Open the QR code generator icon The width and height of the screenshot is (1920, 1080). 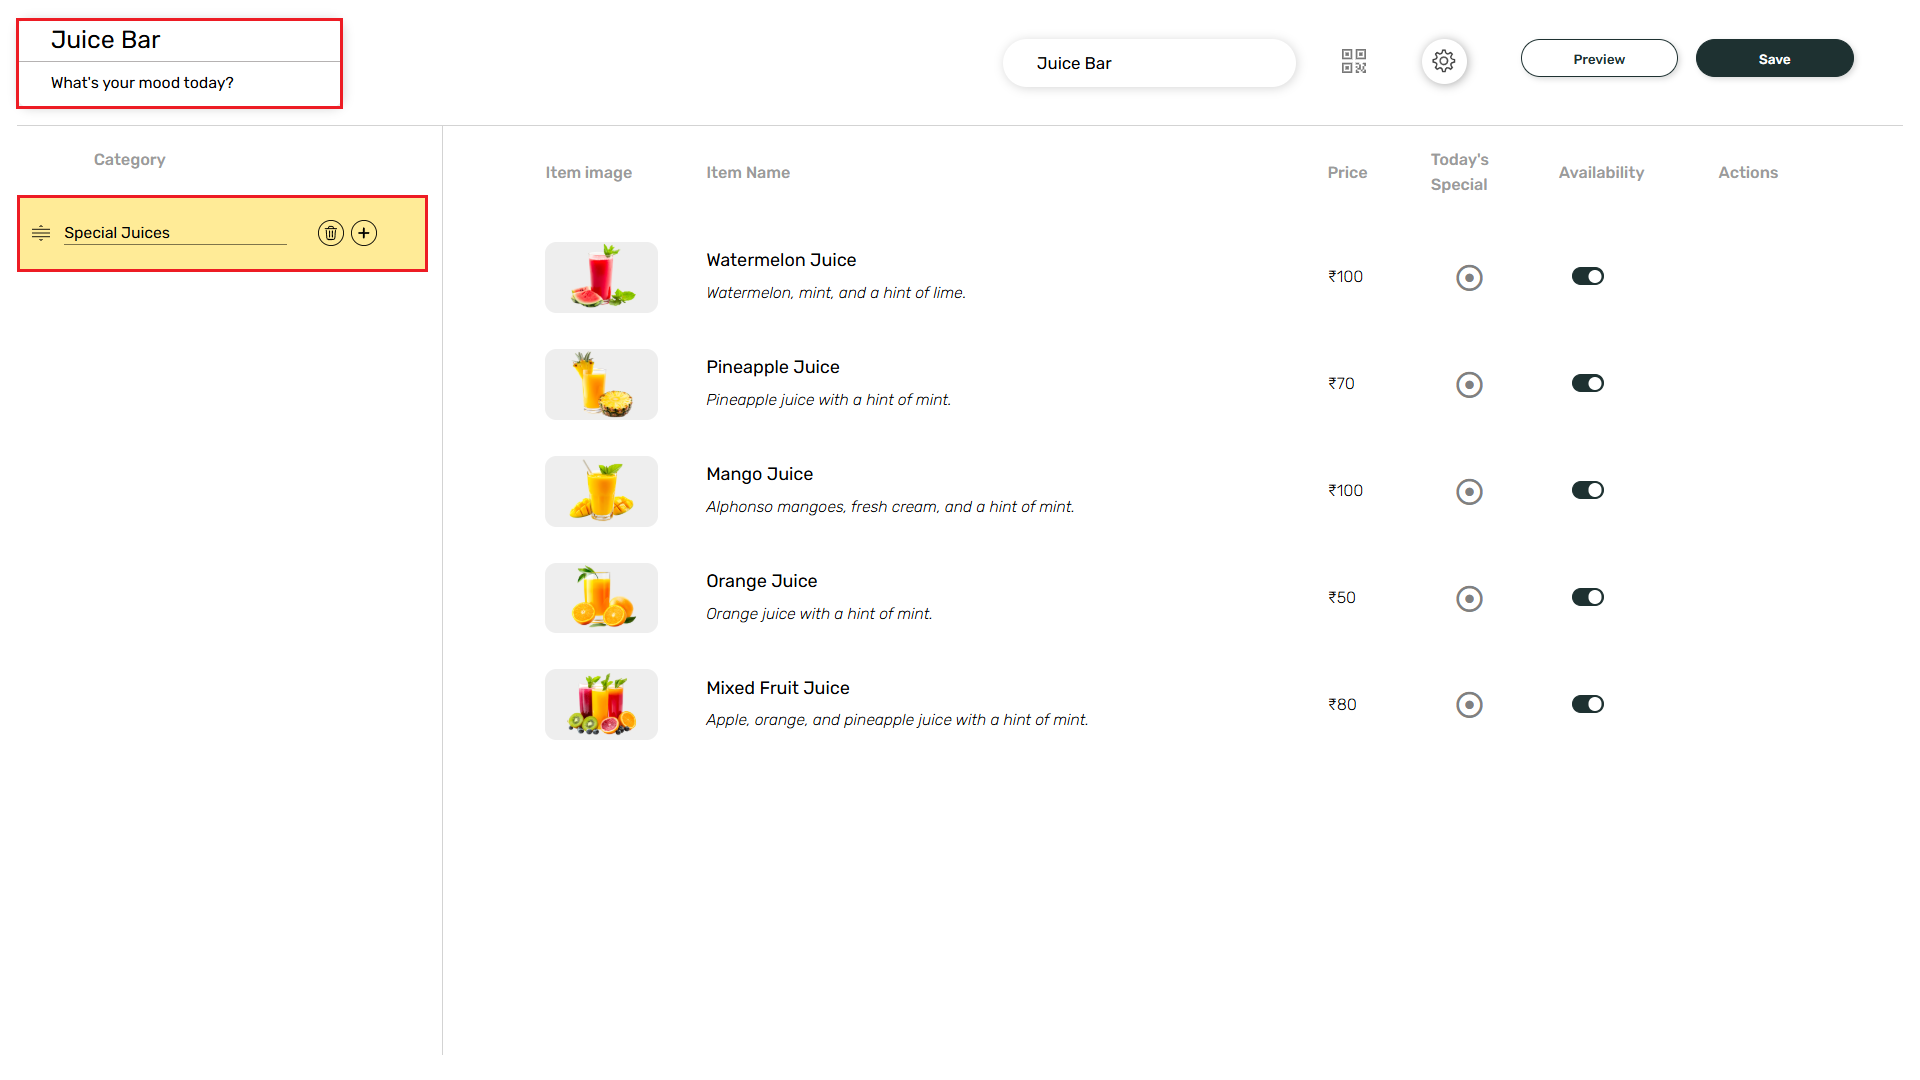[1355, 61]
